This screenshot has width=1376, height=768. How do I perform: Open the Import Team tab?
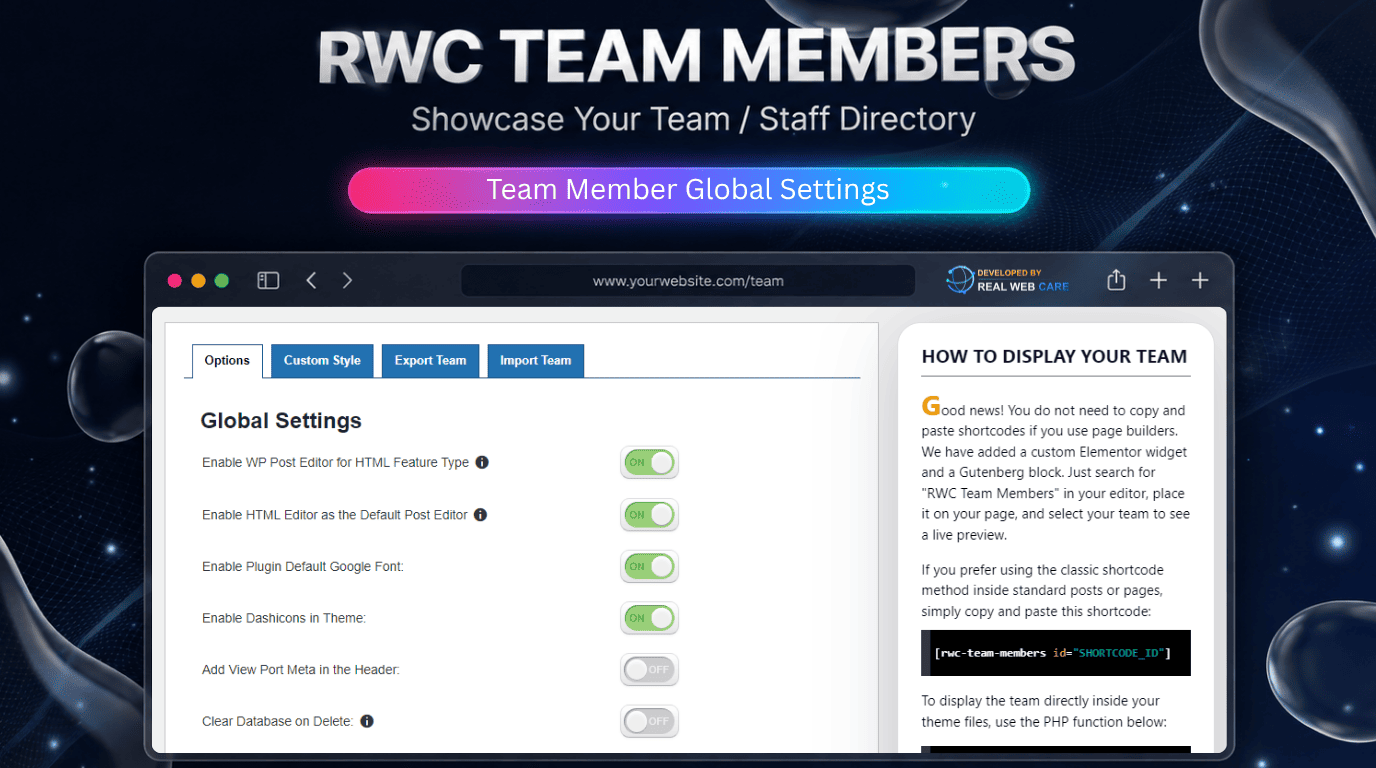tap(535, 361)
